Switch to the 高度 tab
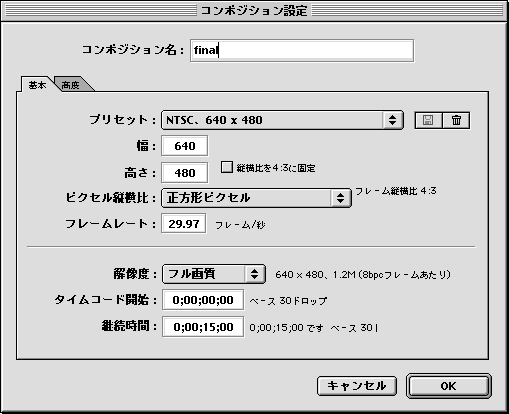This screenshot has height=414, width=509. [x=71, y=85]
